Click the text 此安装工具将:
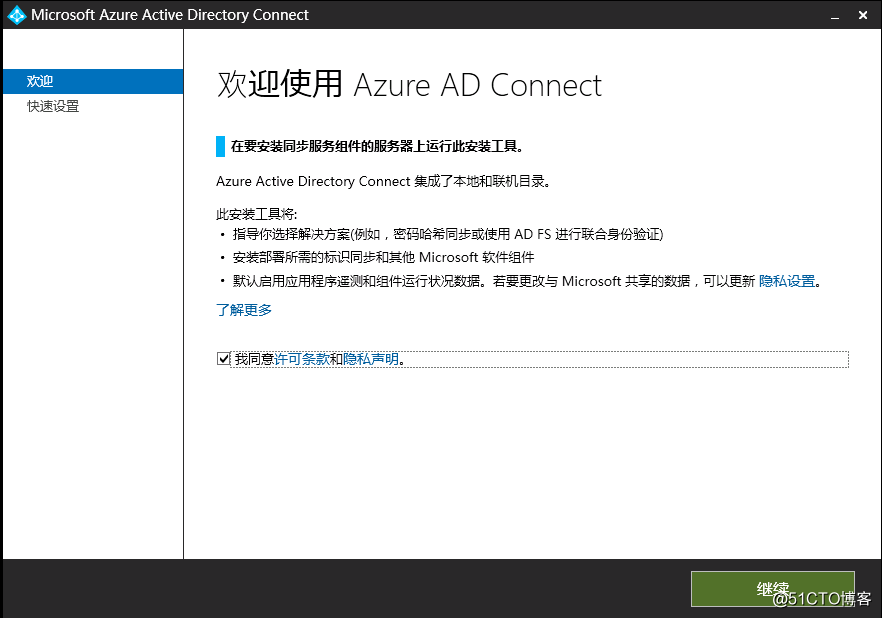This screenshot has width=882, height=618. [256, 214]
